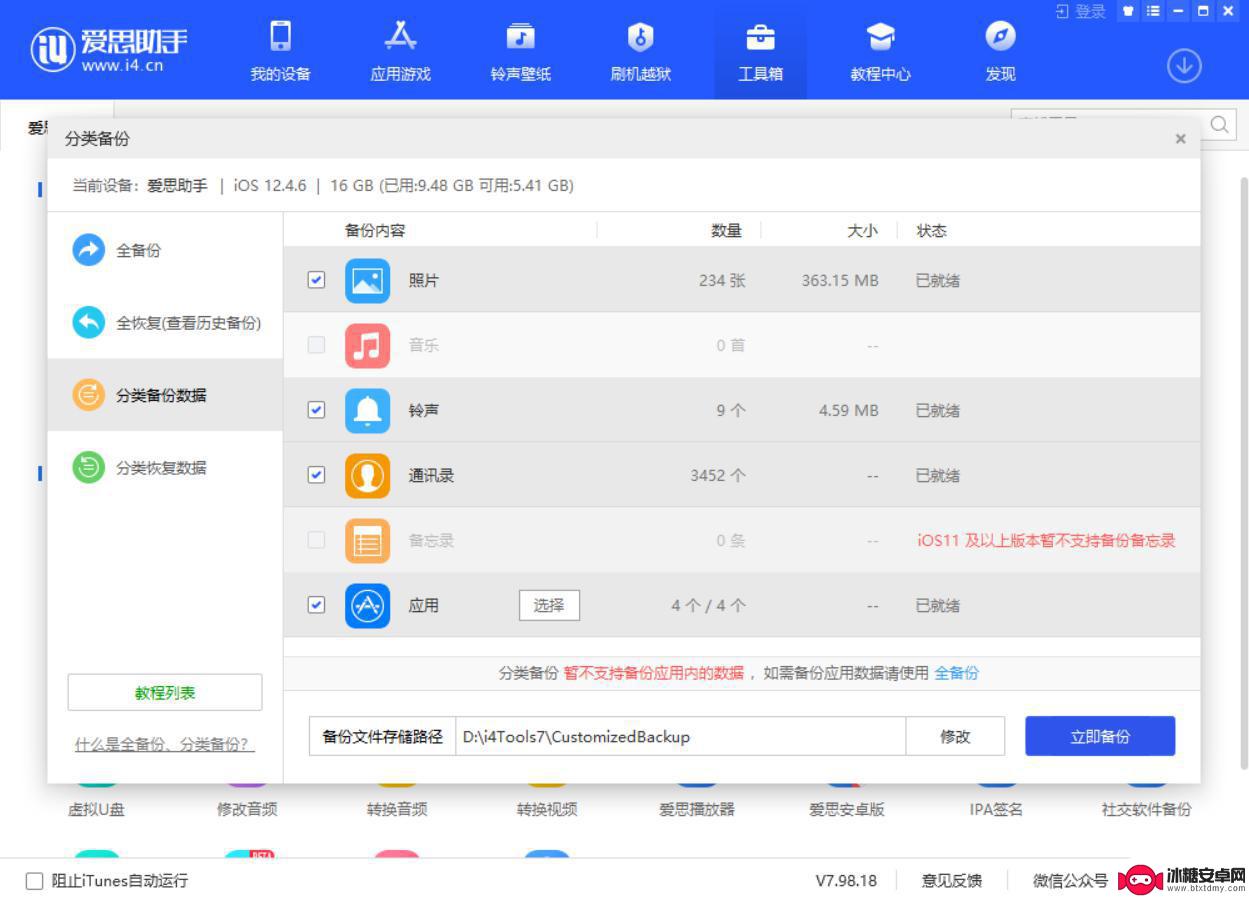Open the title bar menu list icon
1249x901 pixels.
(1153, 11)
